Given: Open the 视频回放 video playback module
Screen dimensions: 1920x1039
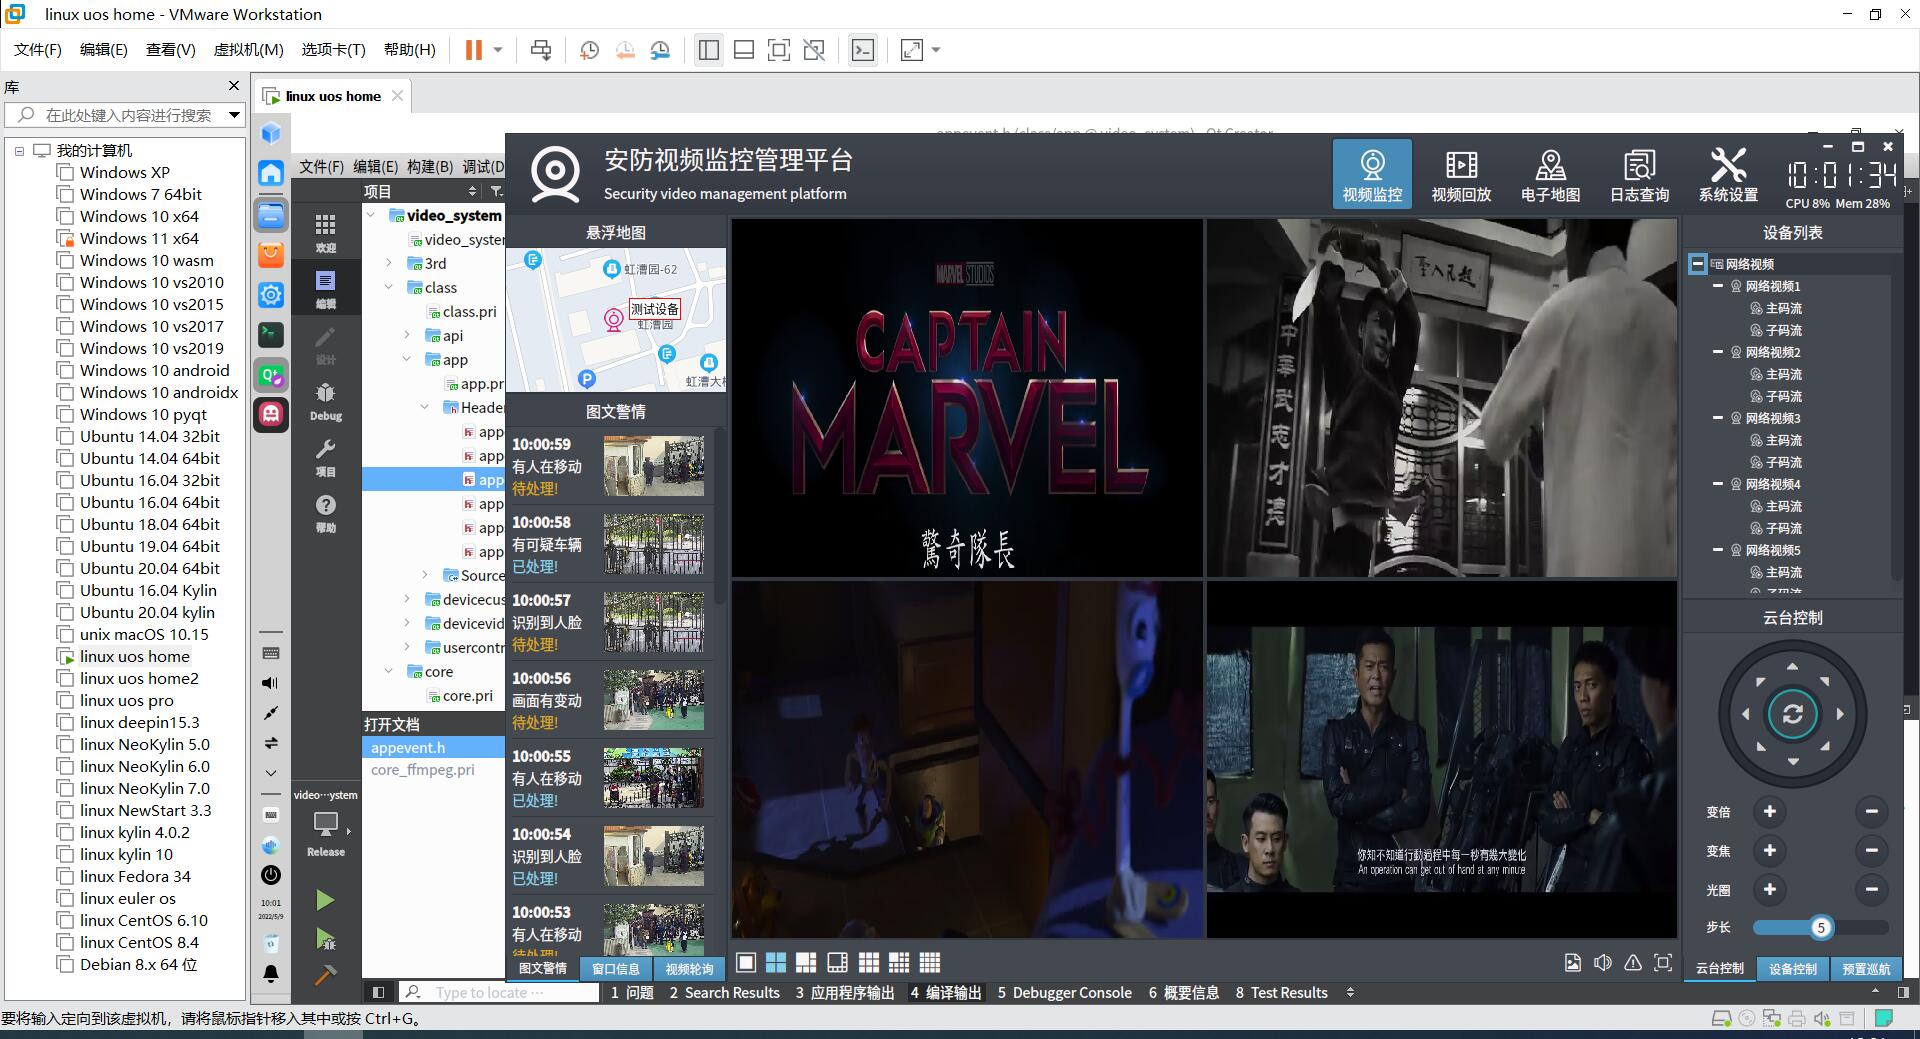Looking at the screenshot, I should 1461,175.
